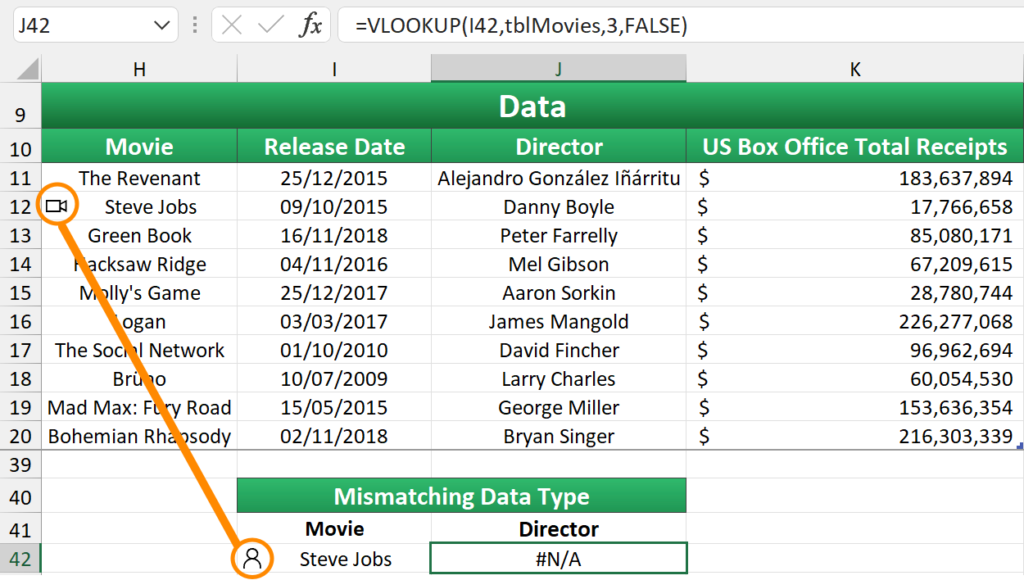Click the Enter checkmark formula bar icon
The image size is (1024, 580).
coord(270,26)
